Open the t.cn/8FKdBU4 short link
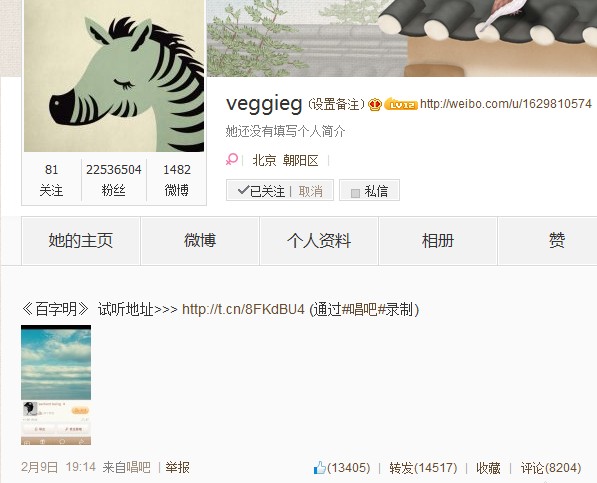 point(243,309)
